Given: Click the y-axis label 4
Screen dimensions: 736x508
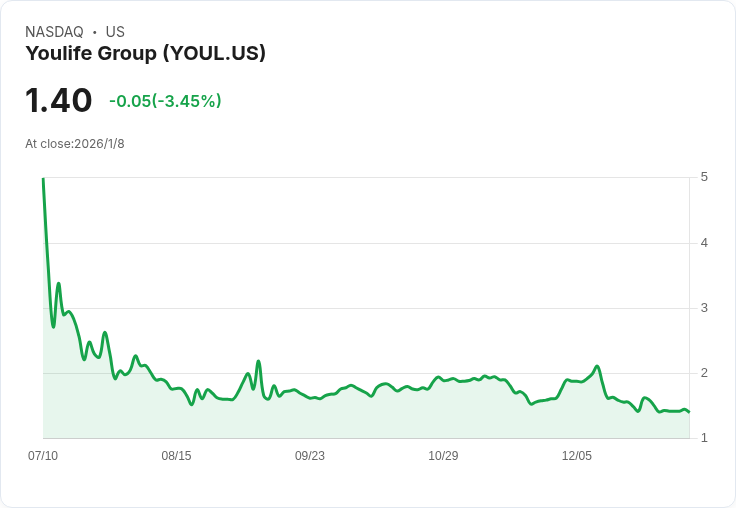Looking at the screenshot, I should (704, 242).
